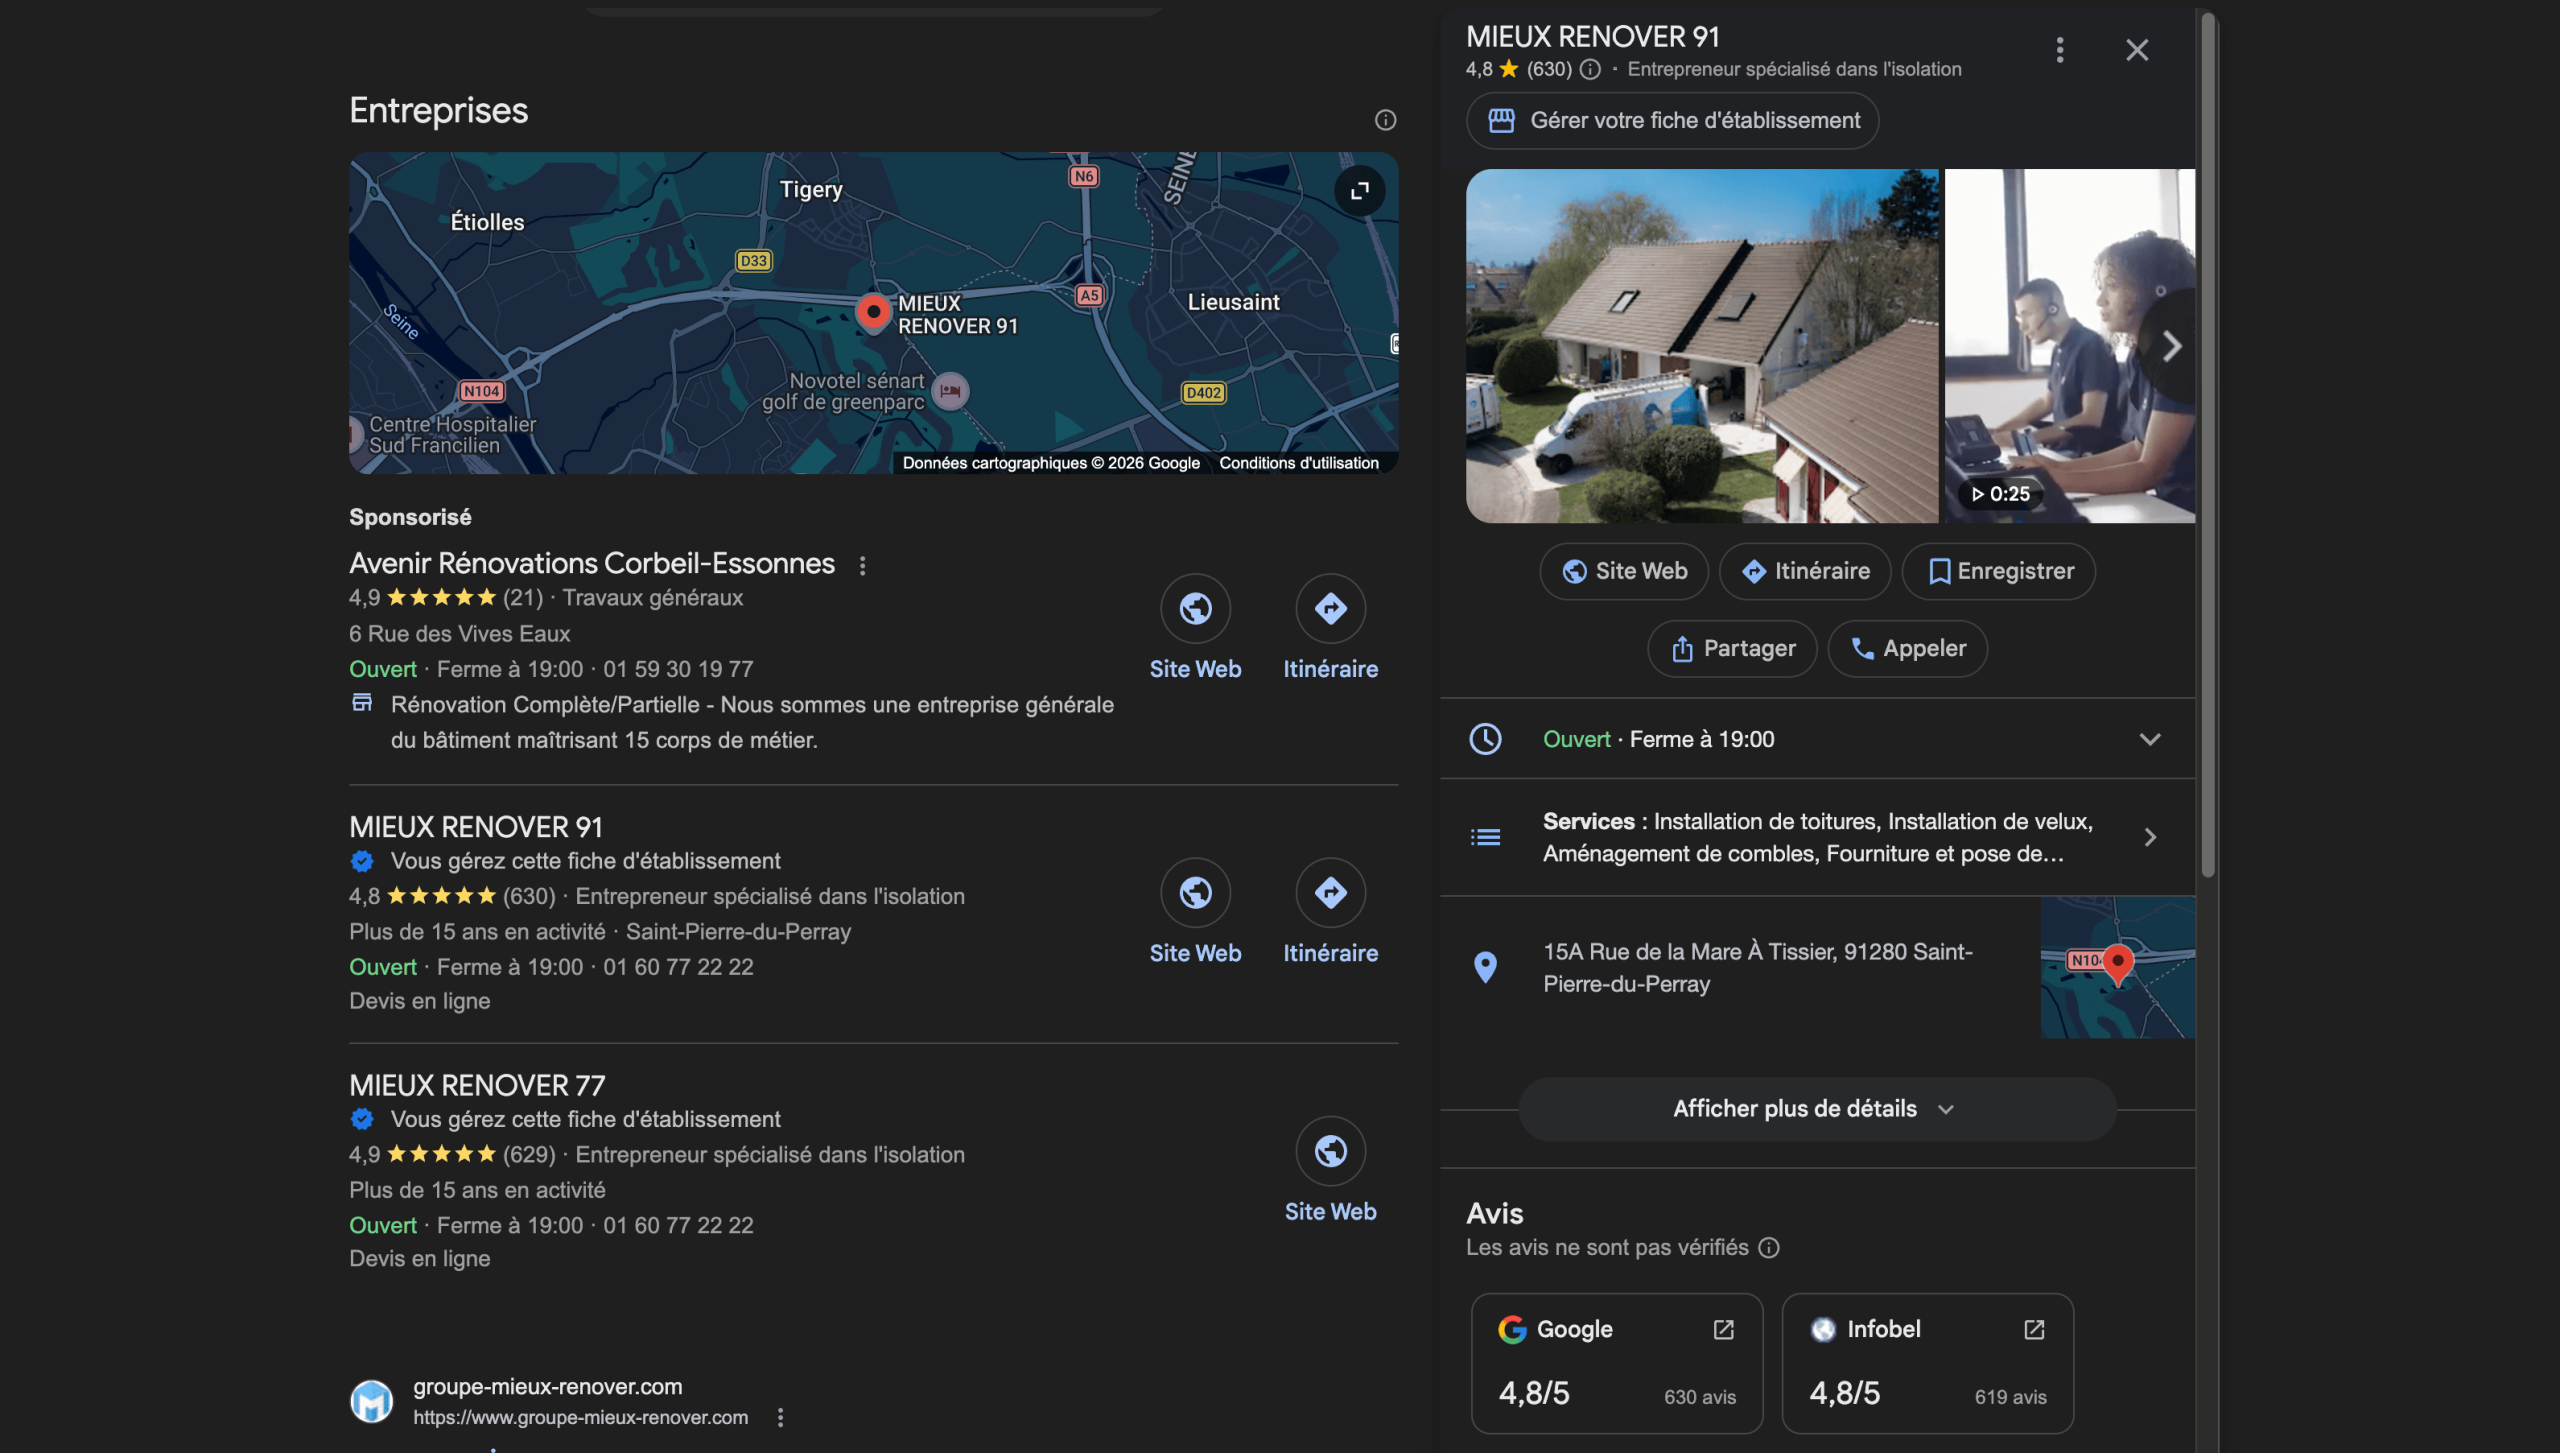Click Devis en ligne under MIEUX RENOVER 77

420,1259
